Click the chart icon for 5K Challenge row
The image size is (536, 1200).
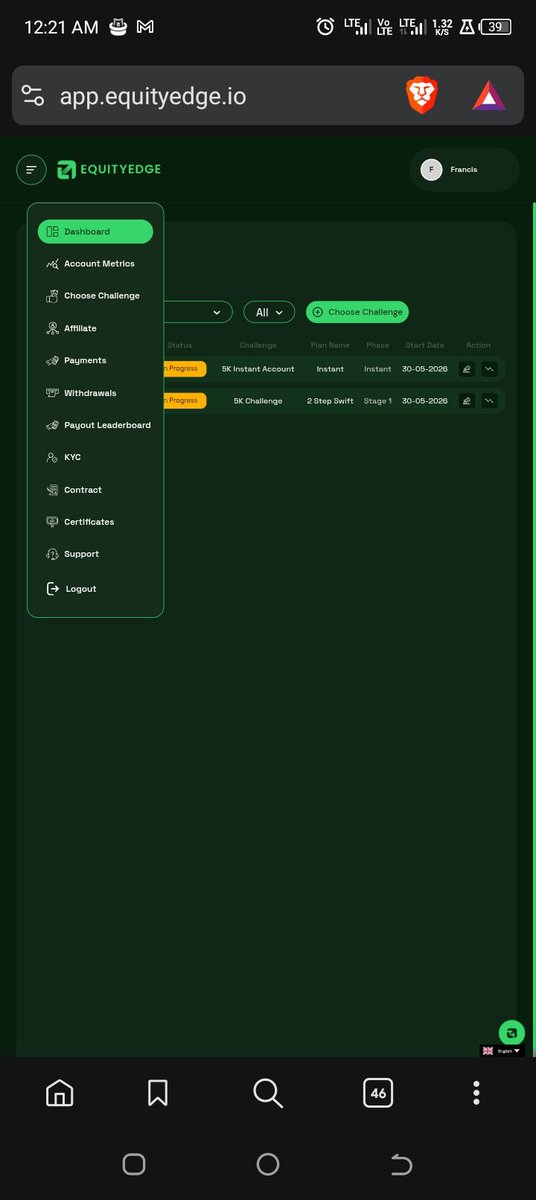tap(489, 401)
